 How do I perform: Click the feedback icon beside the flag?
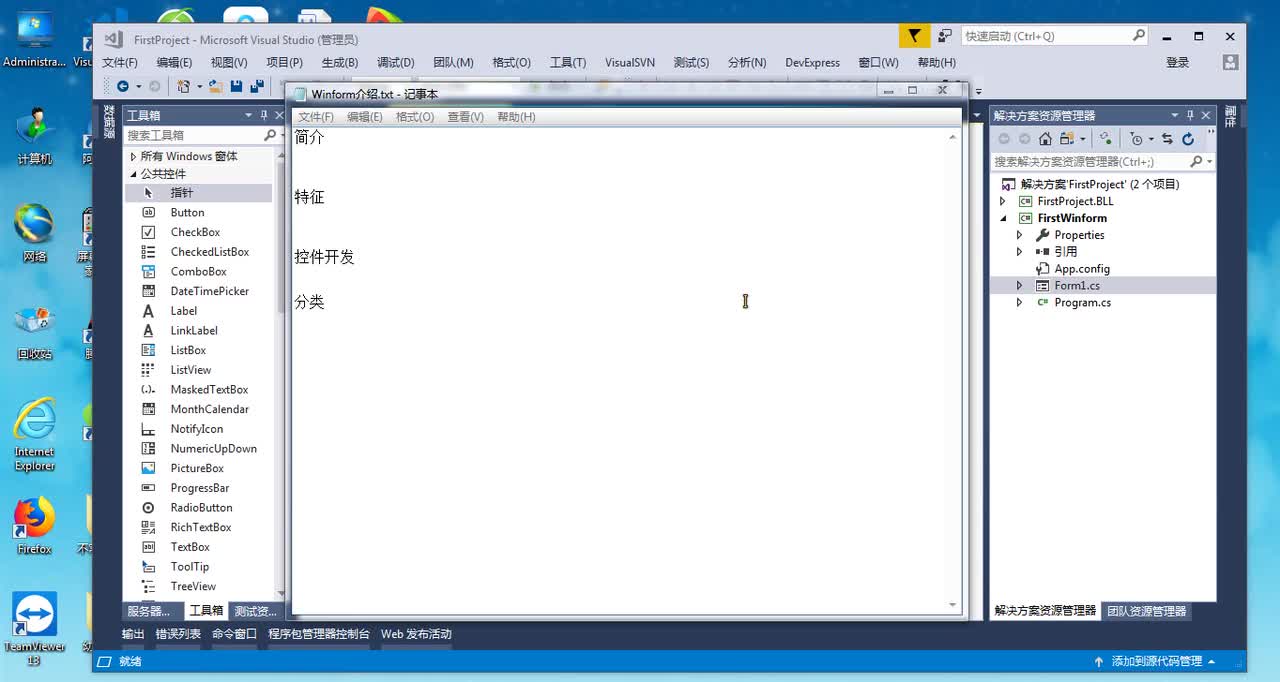(x=945, y=36)
